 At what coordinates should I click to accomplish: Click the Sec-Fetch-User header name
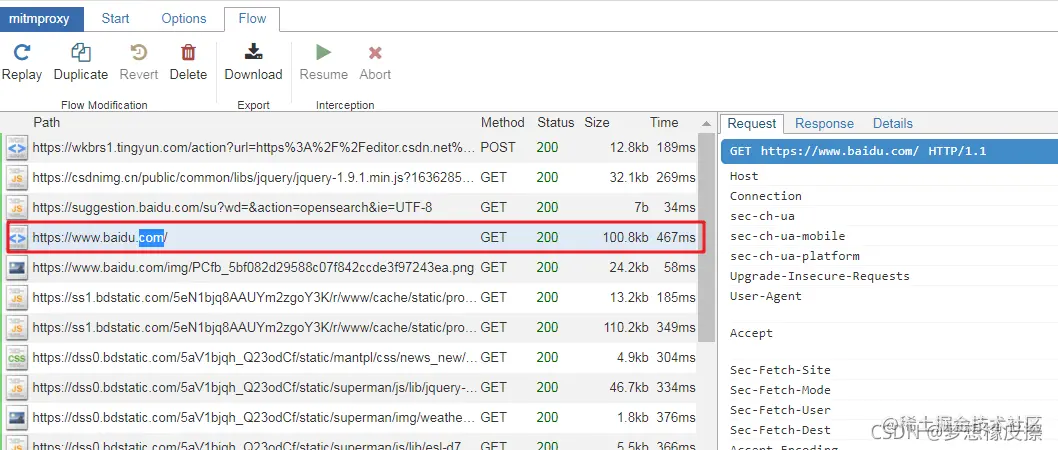[x=780, y=410]
